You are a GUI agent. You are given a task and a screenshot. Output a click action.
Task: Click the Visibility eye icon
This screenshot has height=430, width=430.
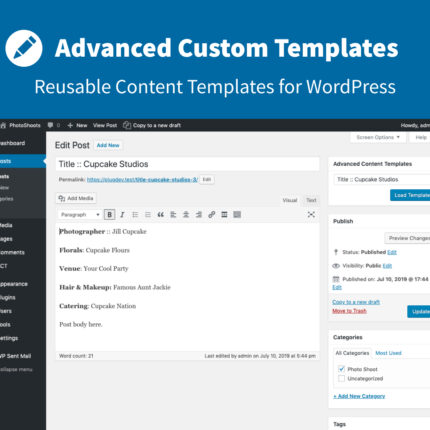(336, 266)
